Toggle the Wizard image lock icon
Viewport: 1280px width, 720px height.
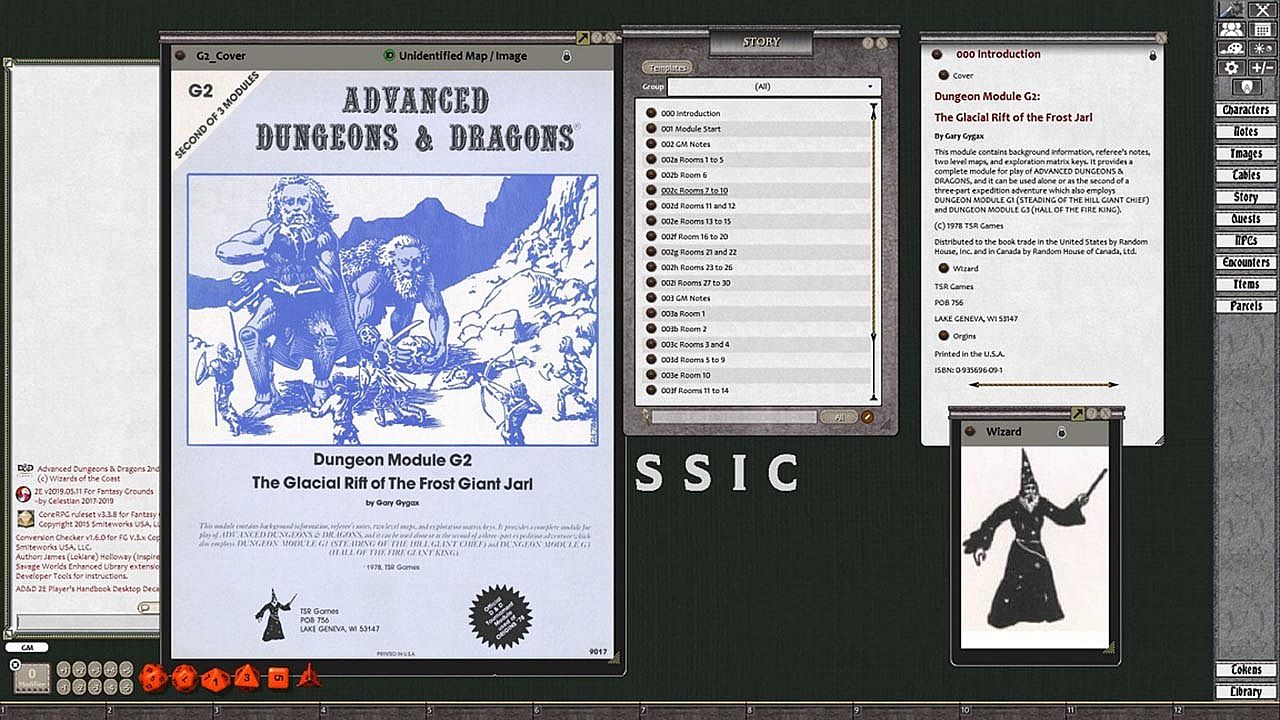click(1061, 431)
